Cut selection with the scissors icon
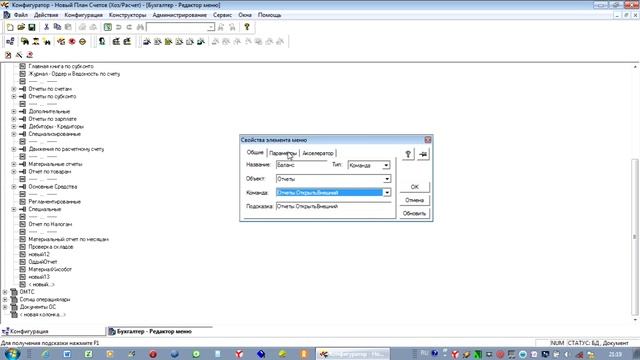Image resolution: width=640 pixels, height=360 pixels. click(x=46, y=27)
